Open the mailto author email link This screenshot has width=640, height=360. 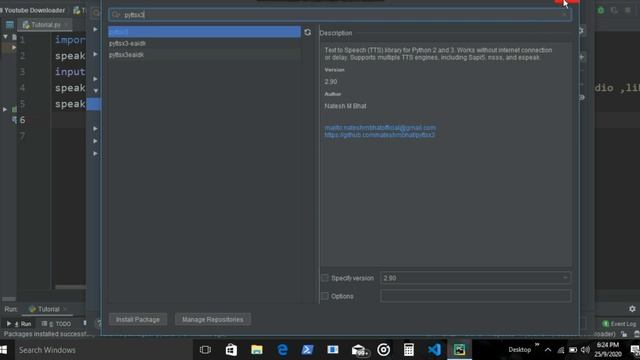click(380, 128)
